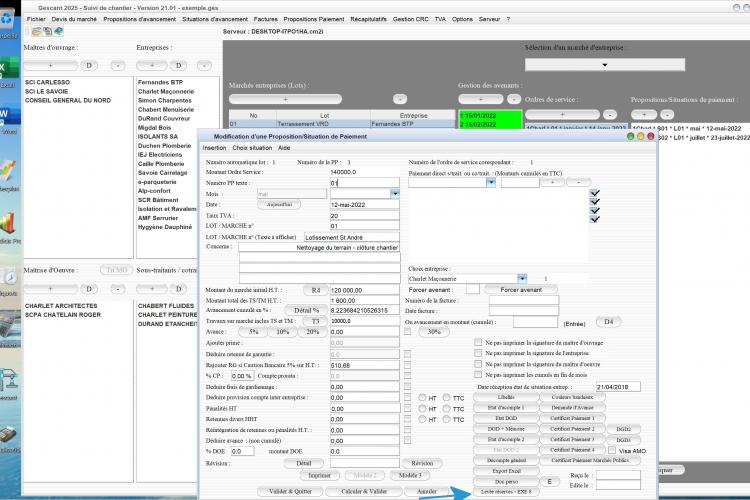
Task: Click the copy-documents icon in the main toolbar
Action: (47, 32)
